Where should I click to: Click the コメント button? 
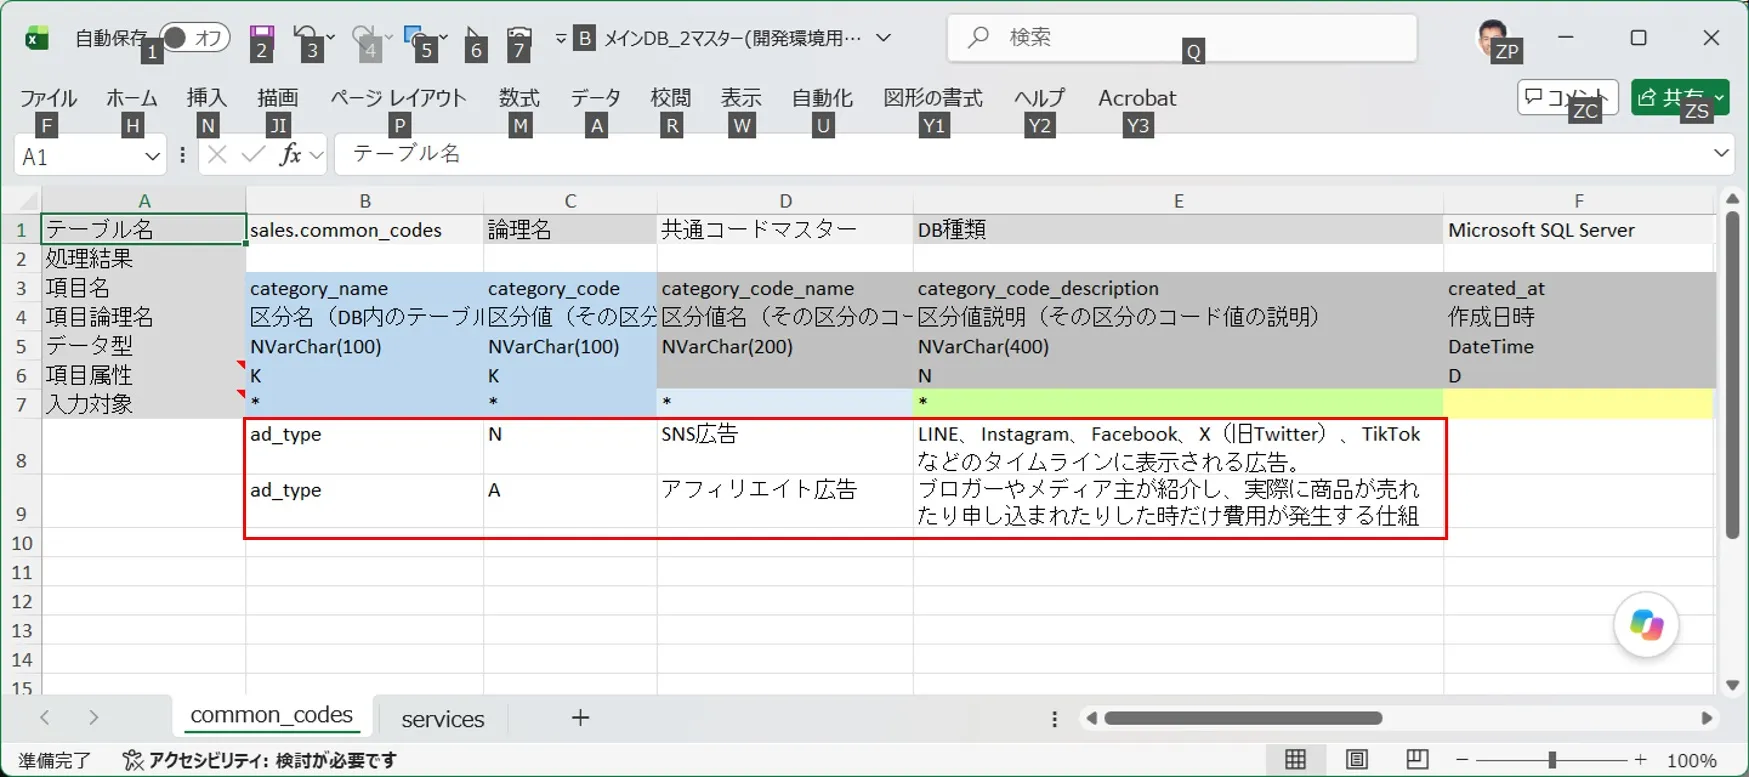point(1567,97)
